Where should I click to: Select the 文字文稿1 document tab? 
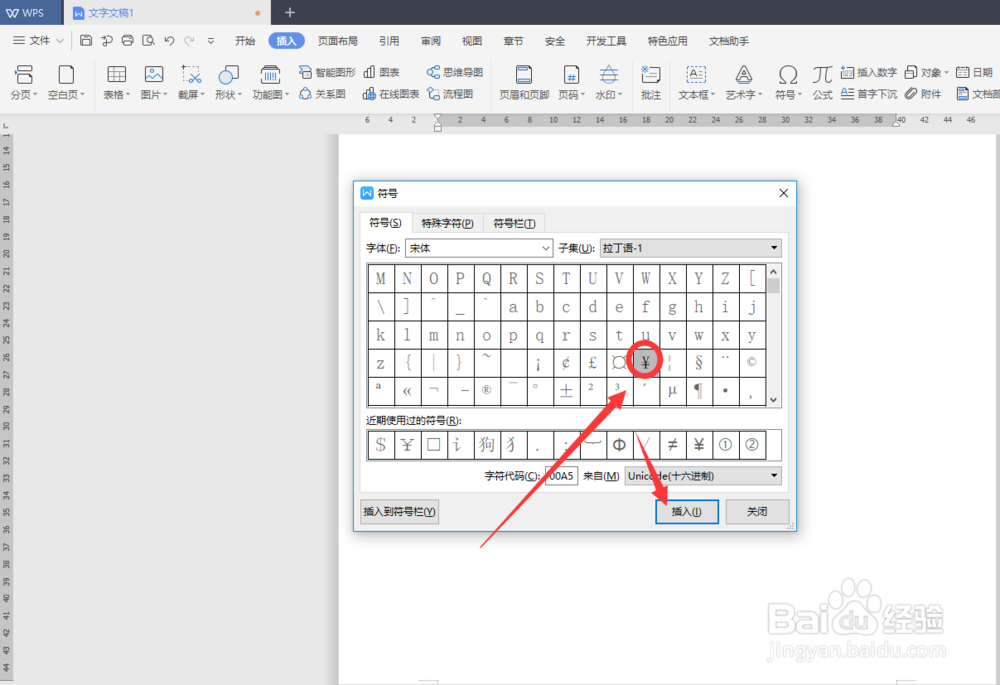point(166,13)
